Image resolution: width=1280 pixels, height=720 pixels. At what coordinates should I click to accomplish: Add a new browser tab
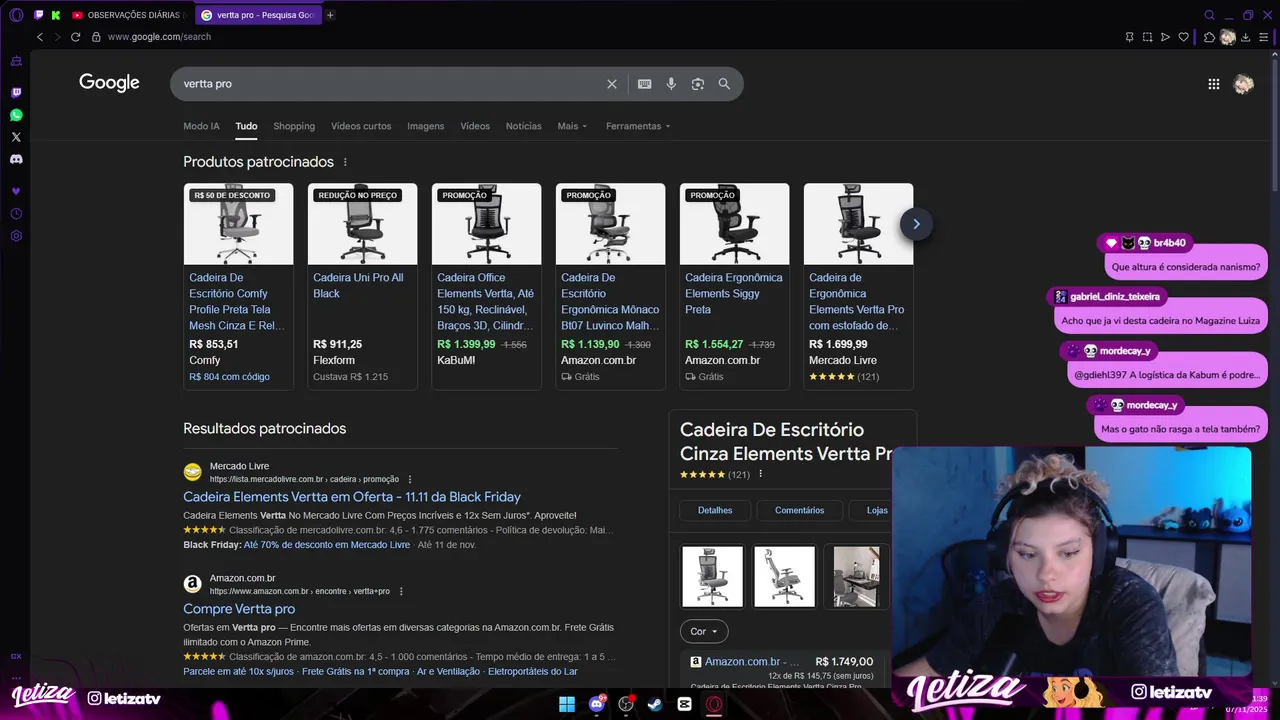(x=330, y=15)
